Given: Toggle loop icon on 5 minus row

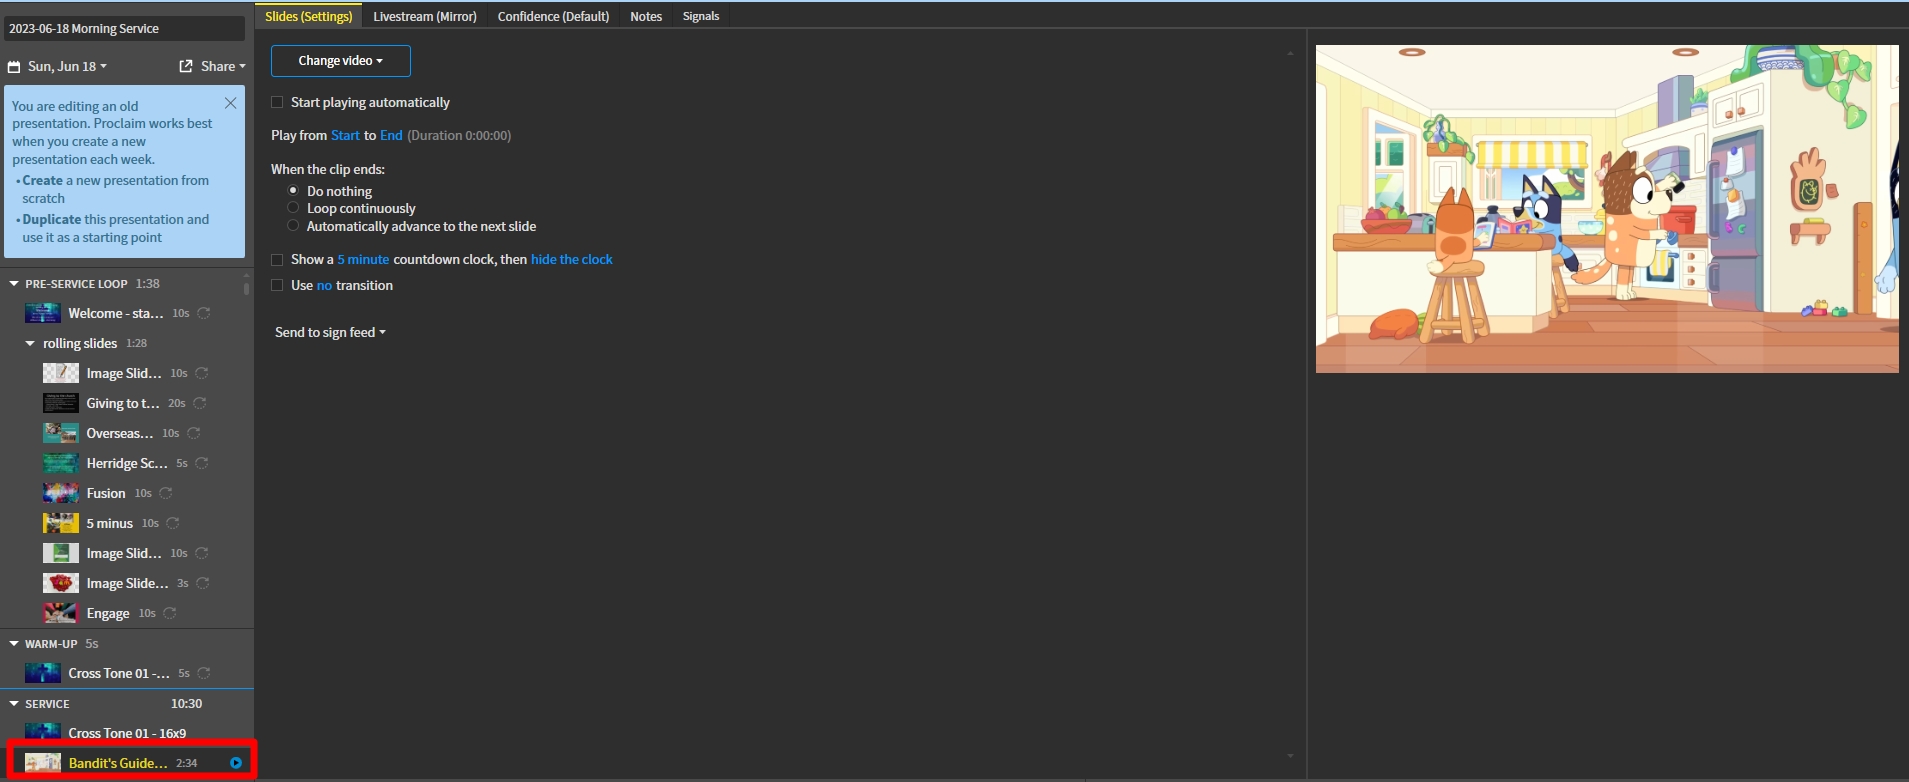Looking at the screenshot, I should (173, 523).
